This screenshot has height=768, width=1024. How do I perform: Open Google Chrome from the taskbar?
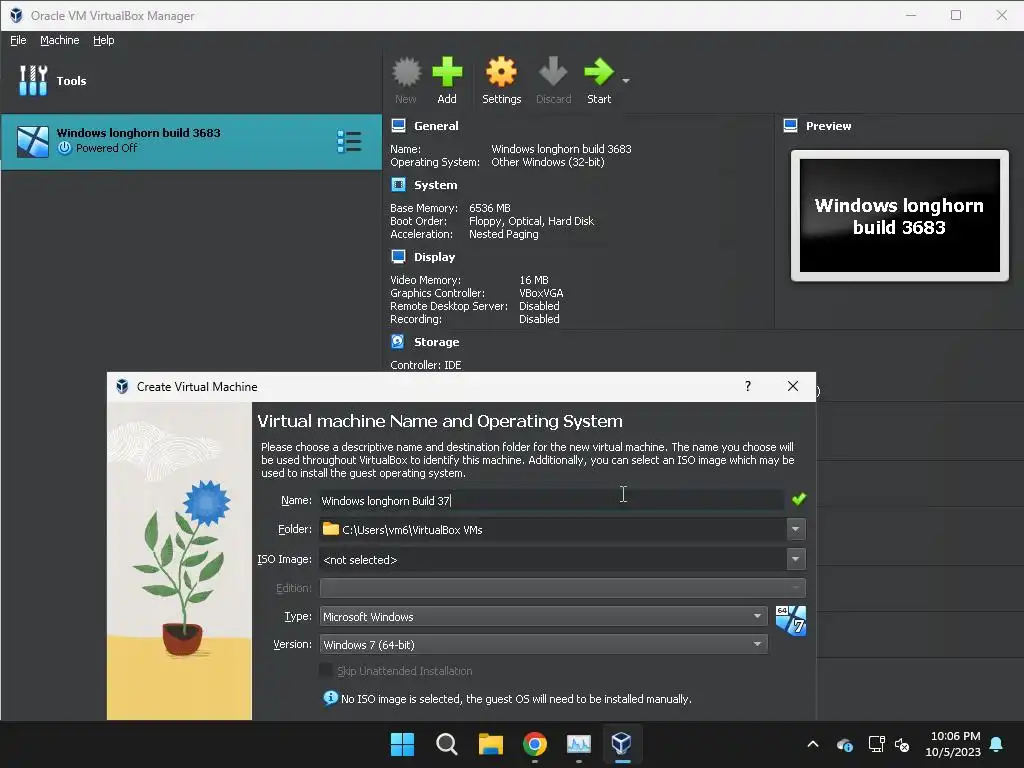point(535,744)
